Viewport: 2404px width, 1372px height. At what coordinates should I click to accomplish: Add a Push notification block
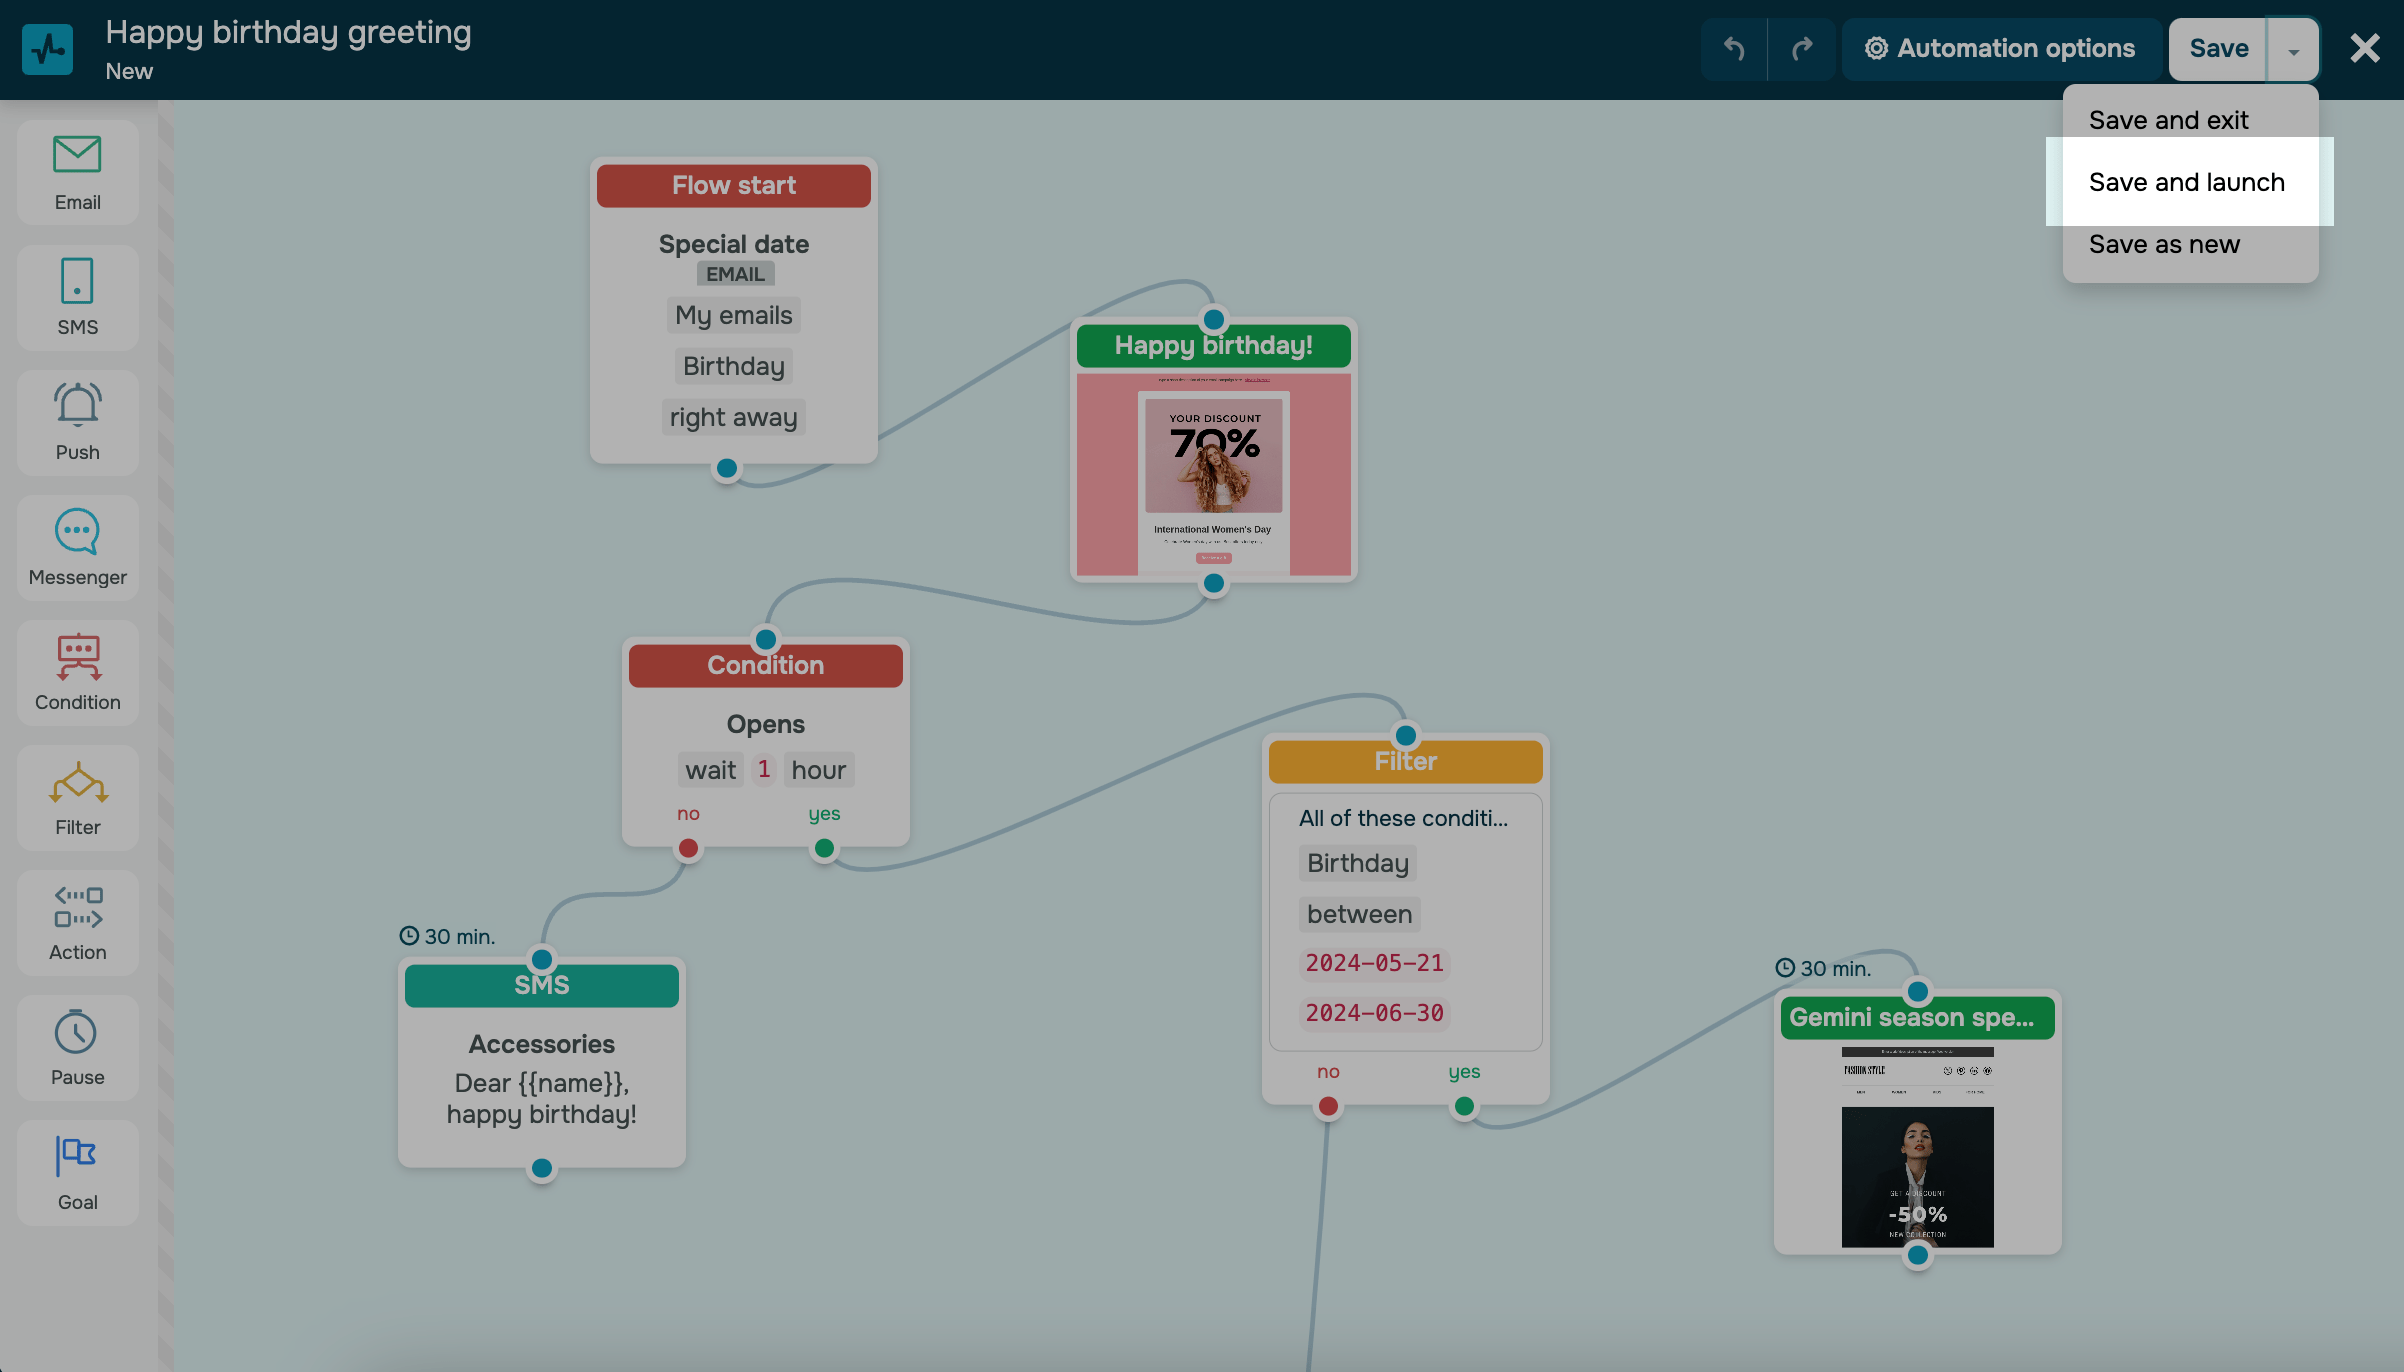77,422
